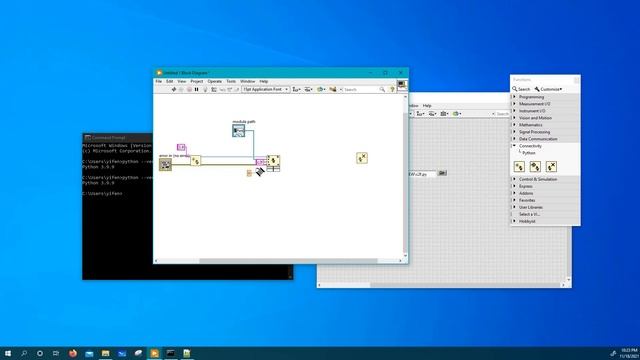The width and height of the screenshot is (640, 360).
Task: Open Reorder dropdown in Block Diagram toolbar
Action: pyautogui.click(x=321, y=89)
